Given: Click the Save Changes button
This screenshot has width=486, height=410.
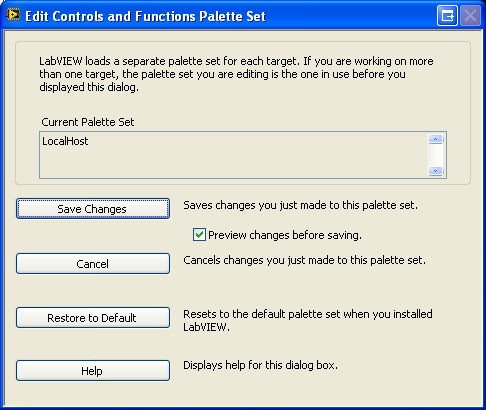Looking at the screenshot, I should pyautogui.click(x=93, y=209).
